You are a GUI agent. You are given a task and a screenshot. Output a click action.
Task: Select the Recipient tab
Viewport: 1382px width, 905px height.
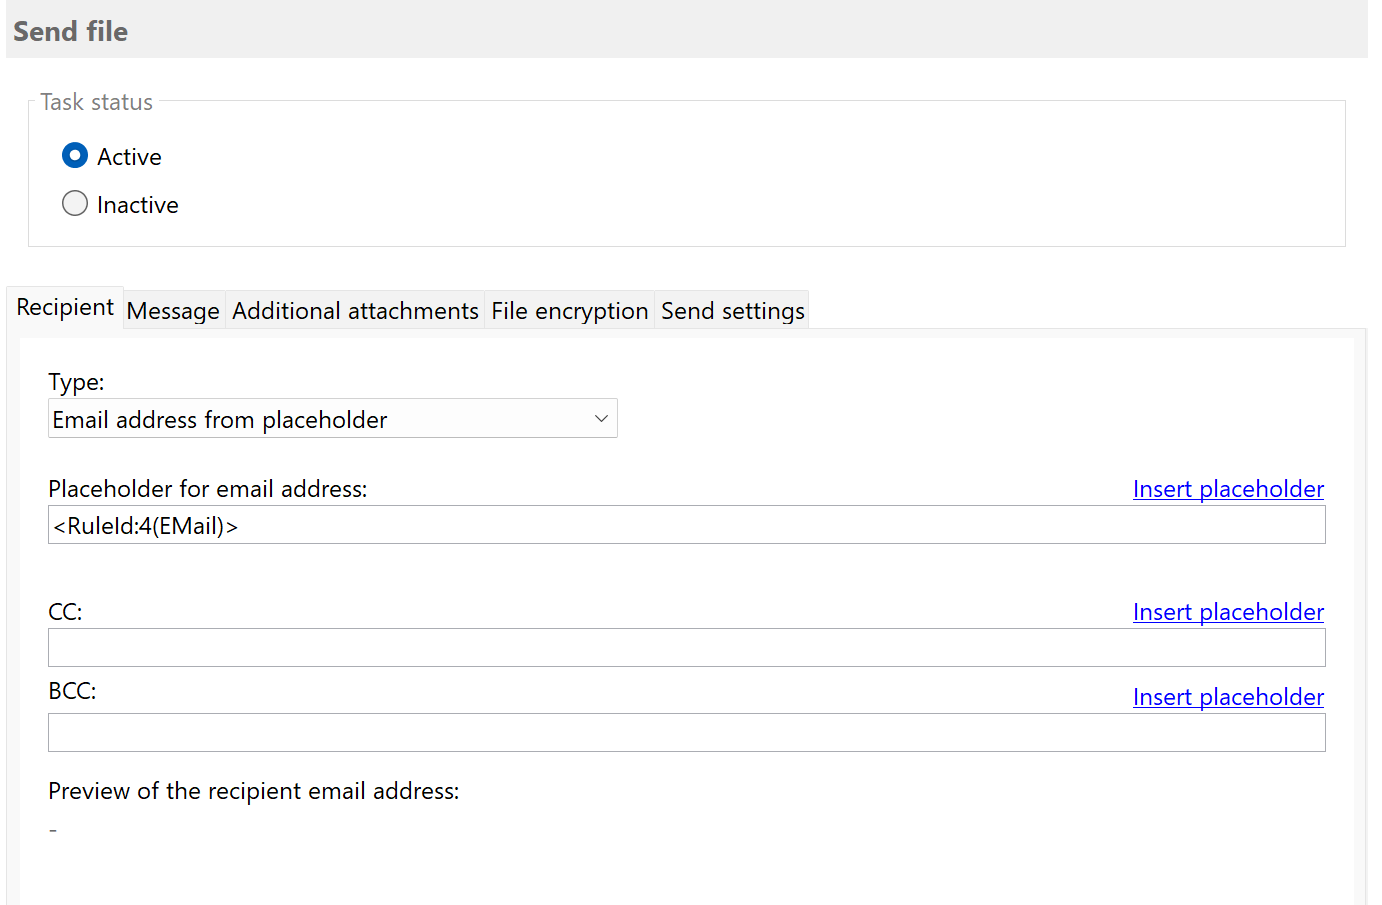click(63, 307)
